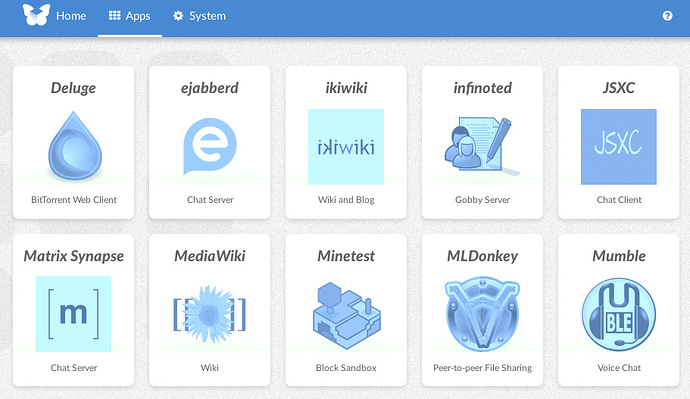Screen dimensions: 690x399
Task: Open the help question mark icon
Action: coord(667,16)
